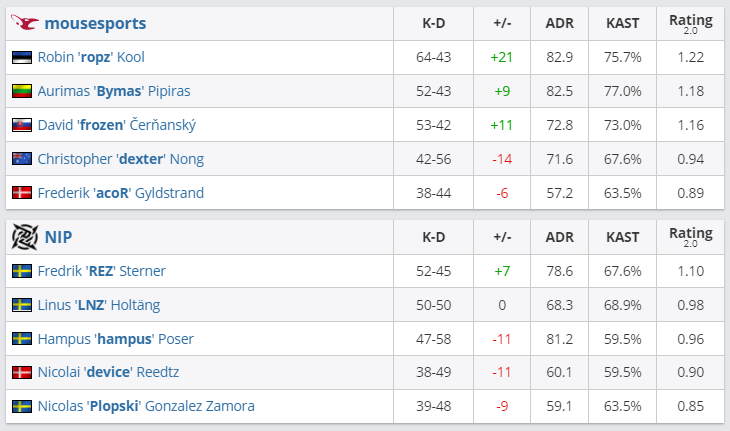Open Nicolai 'device' Reedtz player profile
The height and width of the screenshot is (431, 730).
pyautogui.click(x=108, y=373)
